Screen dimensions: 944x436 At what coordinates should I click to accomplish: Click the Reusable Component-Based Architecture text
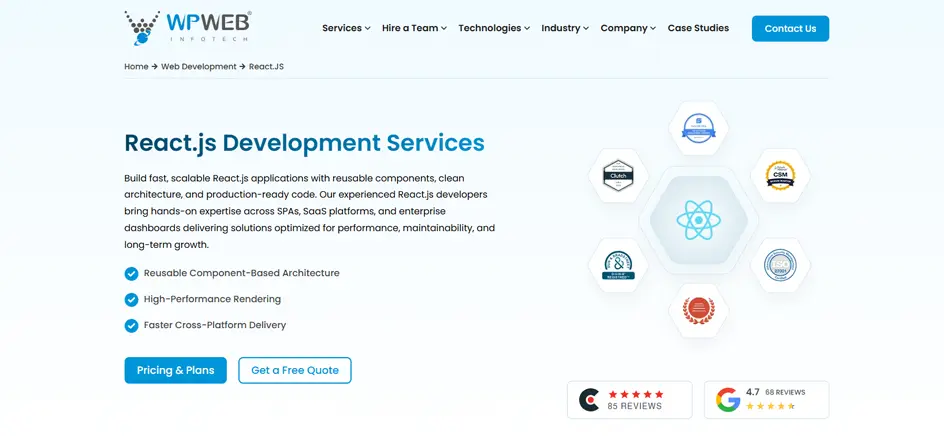click(x=241, y=273)
